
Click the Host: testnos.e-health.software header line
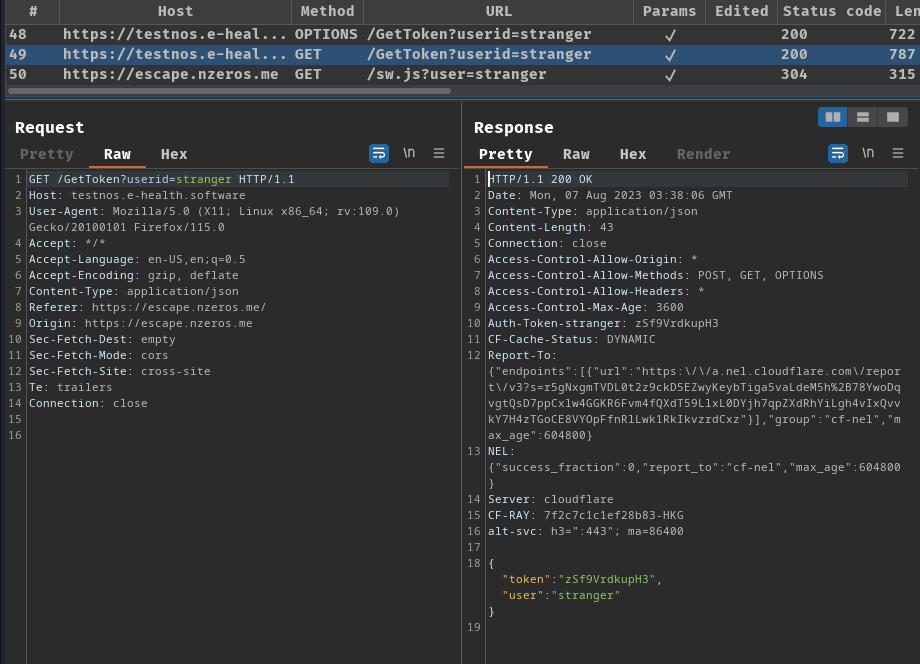click(137, 195)
